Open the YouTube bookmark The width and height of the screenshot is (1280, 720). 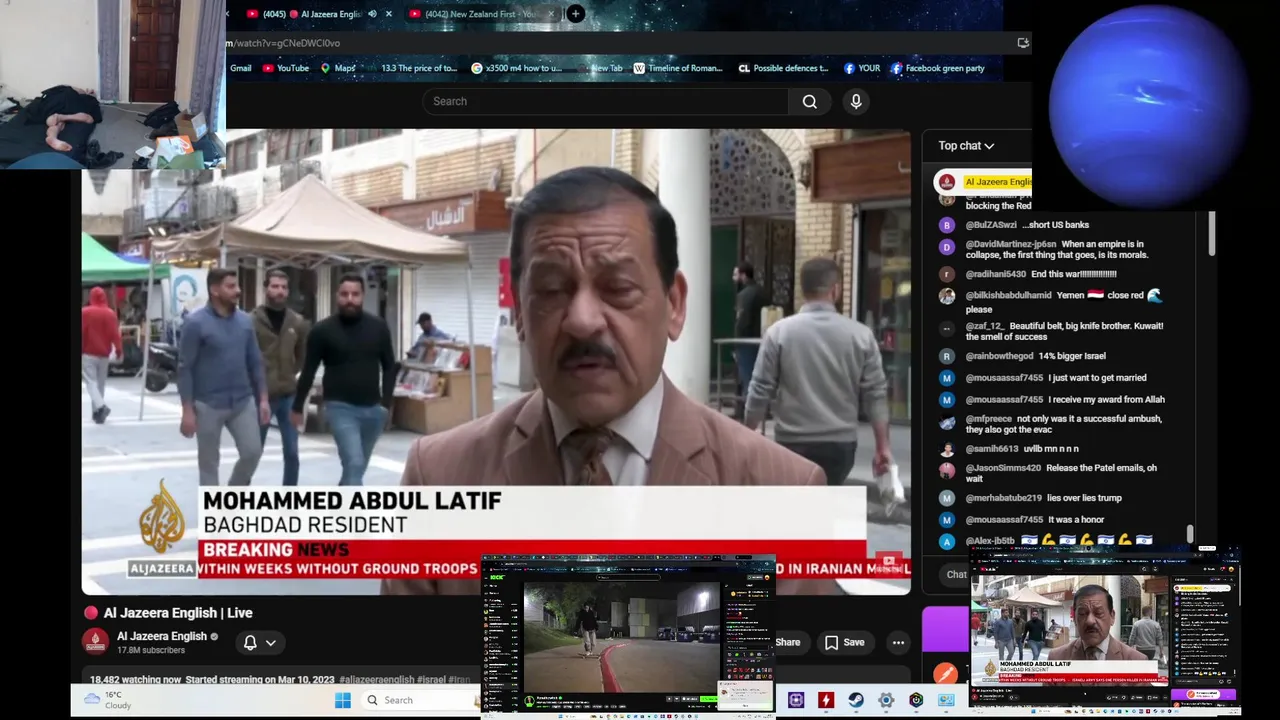285,68
